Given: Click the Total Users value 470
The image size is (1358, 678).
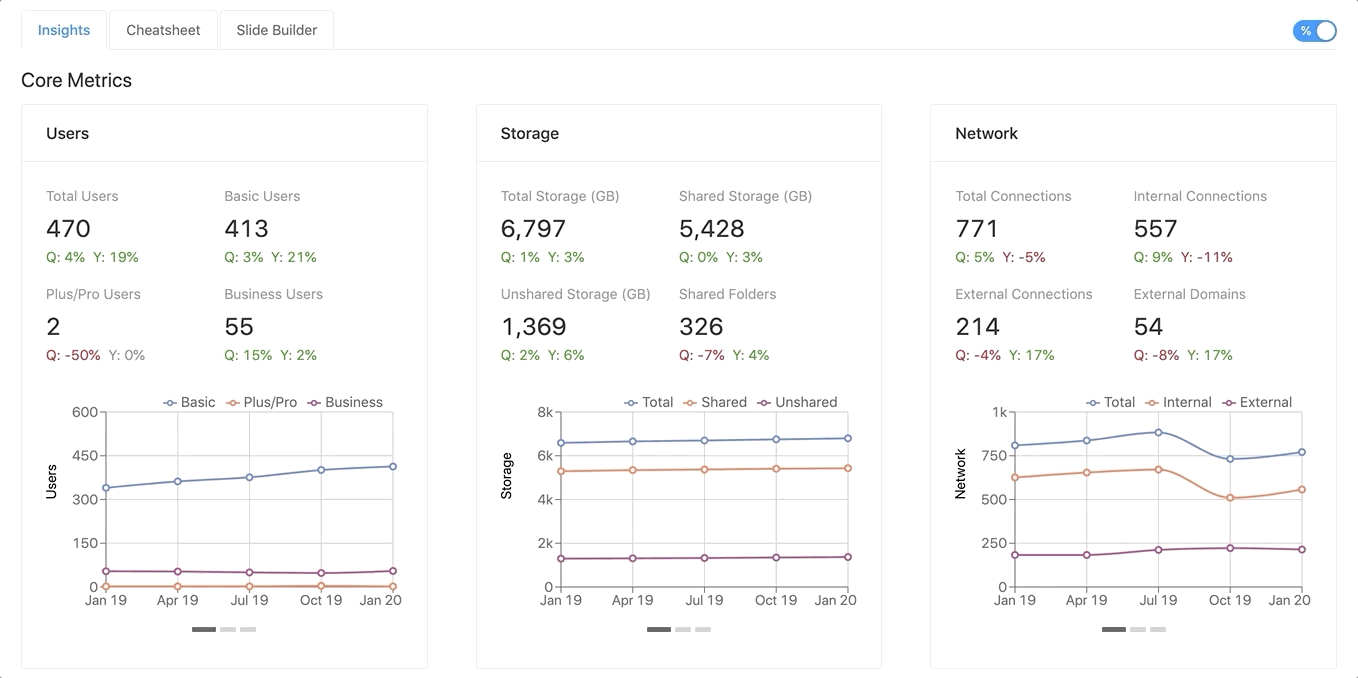Looking at the screenshot, I should tap(68, 229).
